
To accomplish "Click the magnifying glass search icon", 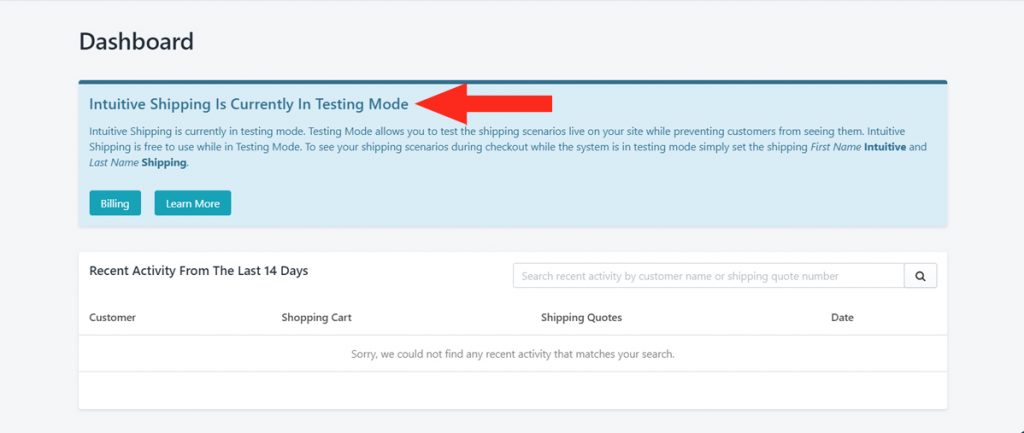I will click(x=920, y=276).
